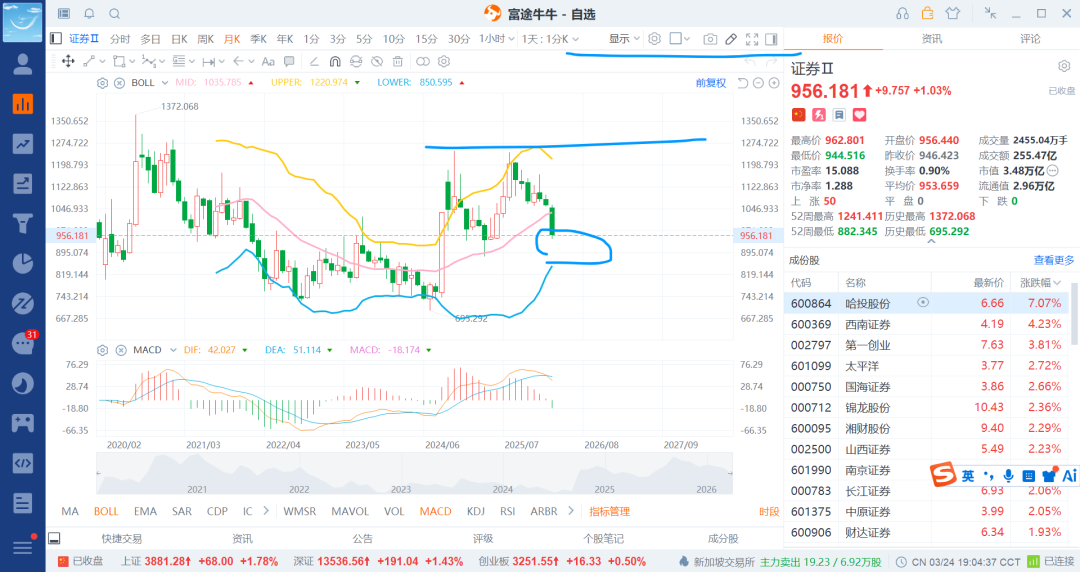The height and width of the screenshot is (572, 1080).
Task: Zoom in chart with plus icon
Action: pyautogui.click(x=774, y=83)
